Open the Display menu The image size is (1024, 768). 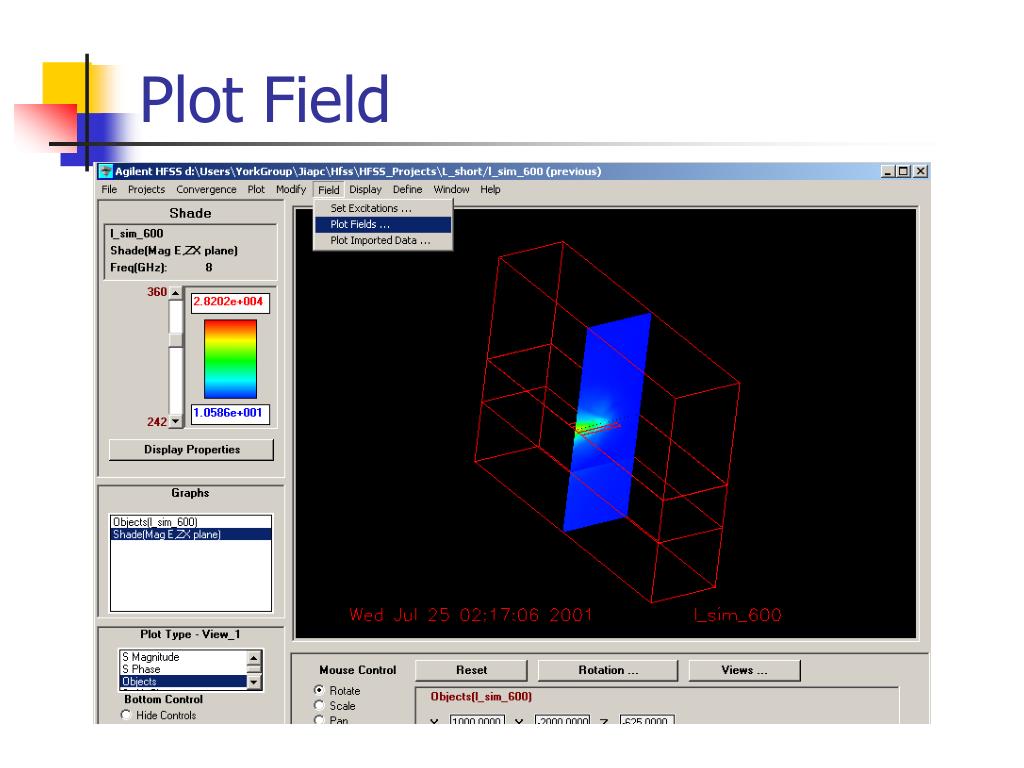pos(365,189)
